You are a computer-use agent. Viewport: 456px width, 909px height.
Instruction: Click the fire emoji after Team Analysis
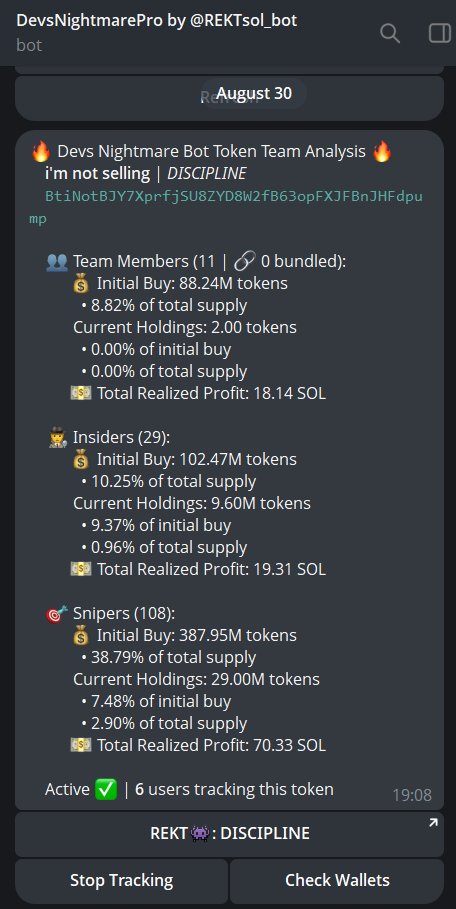click(382, 152)
